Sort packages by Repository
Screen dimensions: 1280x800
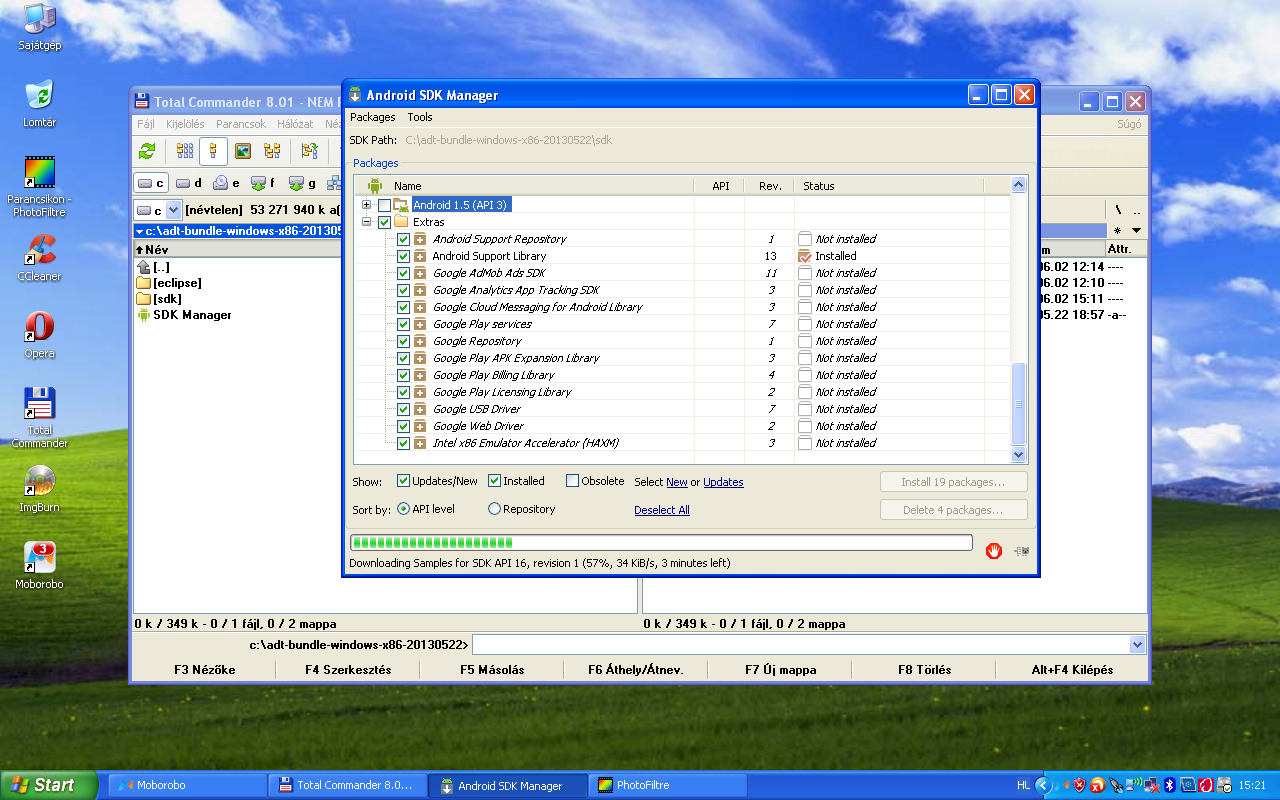point(494,509)
